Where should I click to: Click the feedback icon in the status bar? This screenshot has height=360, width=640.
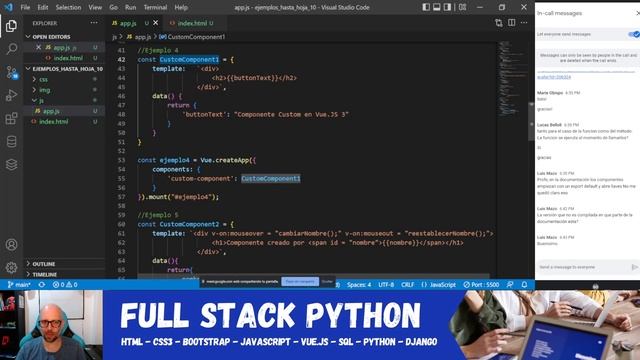click(510, 284)
